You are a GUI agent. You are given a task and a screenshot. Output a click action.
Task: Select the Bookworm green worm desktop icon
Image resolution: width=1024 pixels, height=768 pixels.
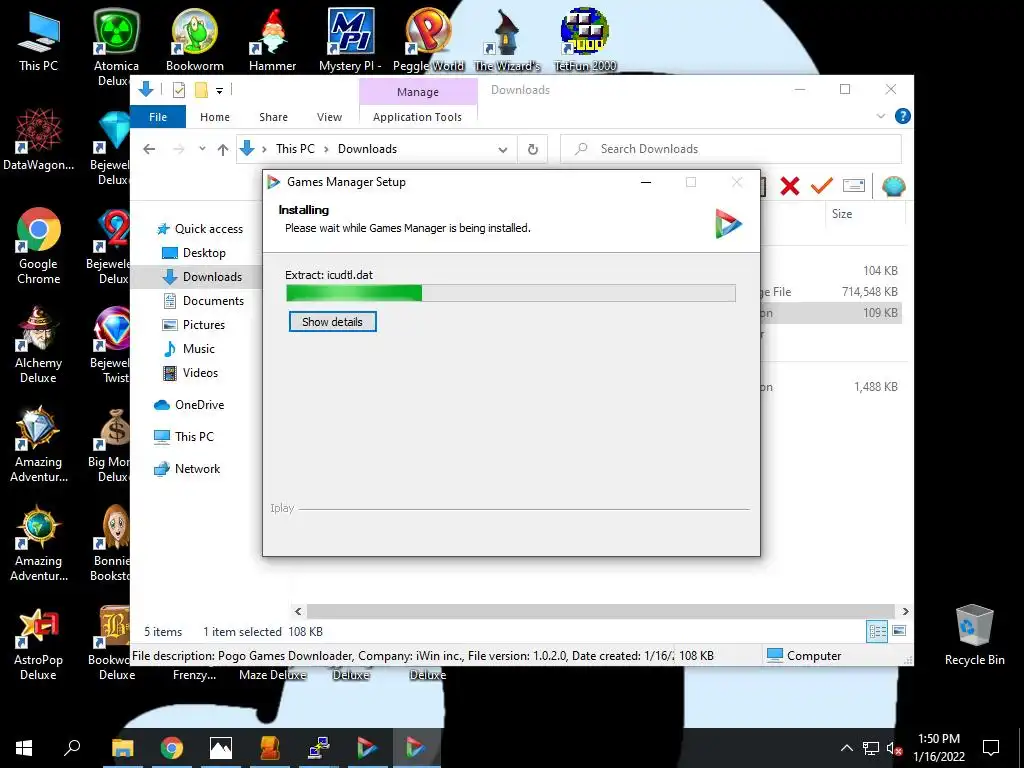(x=195, y=40)
